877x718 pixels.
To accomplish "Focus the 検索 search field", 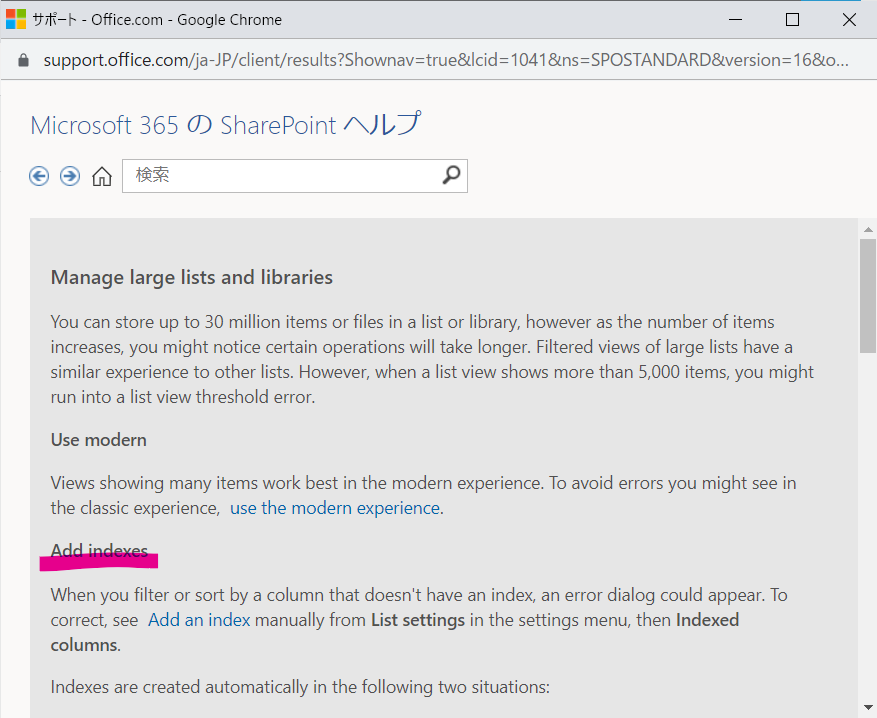I will [x=280, y=175].
